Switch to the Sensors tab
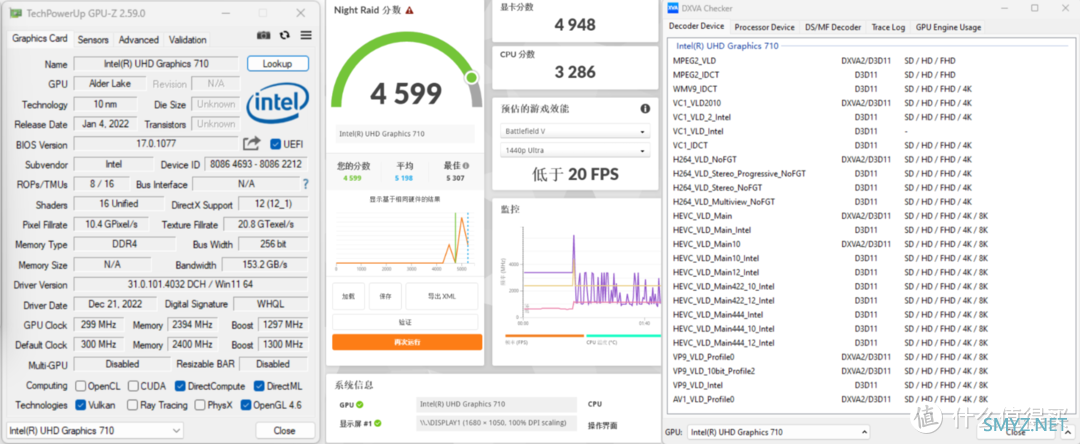The width and height of the screenshot is (1080, 444). [x=93, y=40]
